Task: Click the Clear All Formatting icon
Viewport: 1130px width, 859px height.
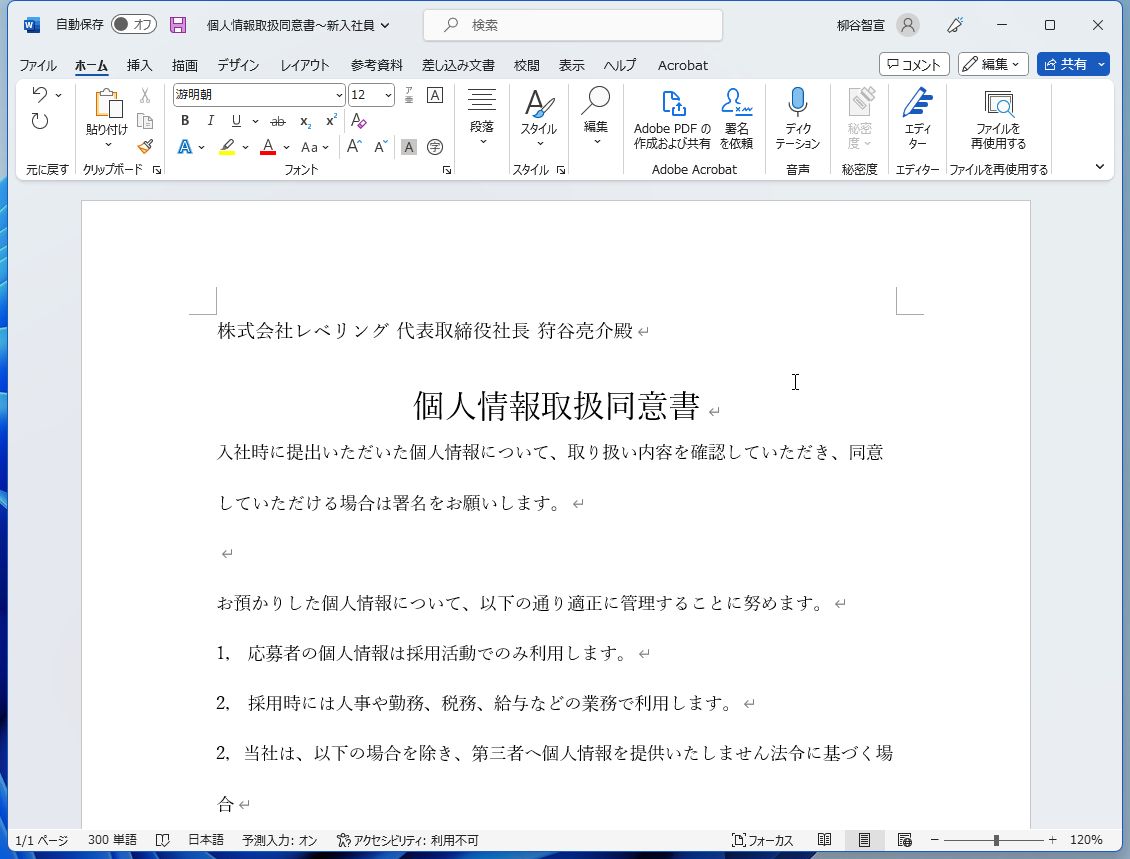Action: coord(357,120)
